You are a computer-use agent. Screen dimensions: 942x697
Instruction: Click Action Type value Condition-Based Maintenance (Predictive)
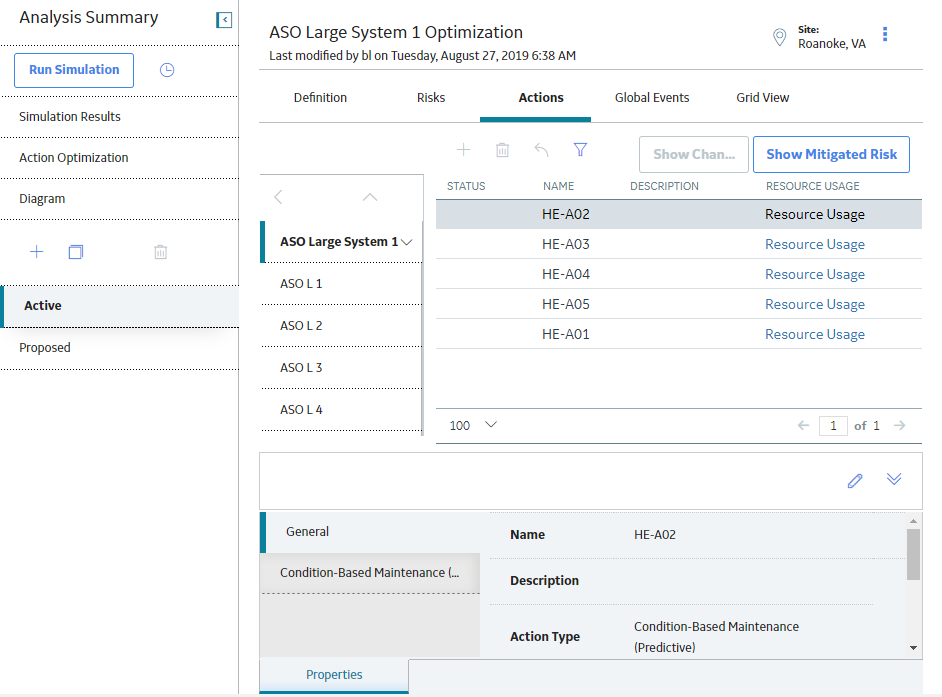coord(716,637)
